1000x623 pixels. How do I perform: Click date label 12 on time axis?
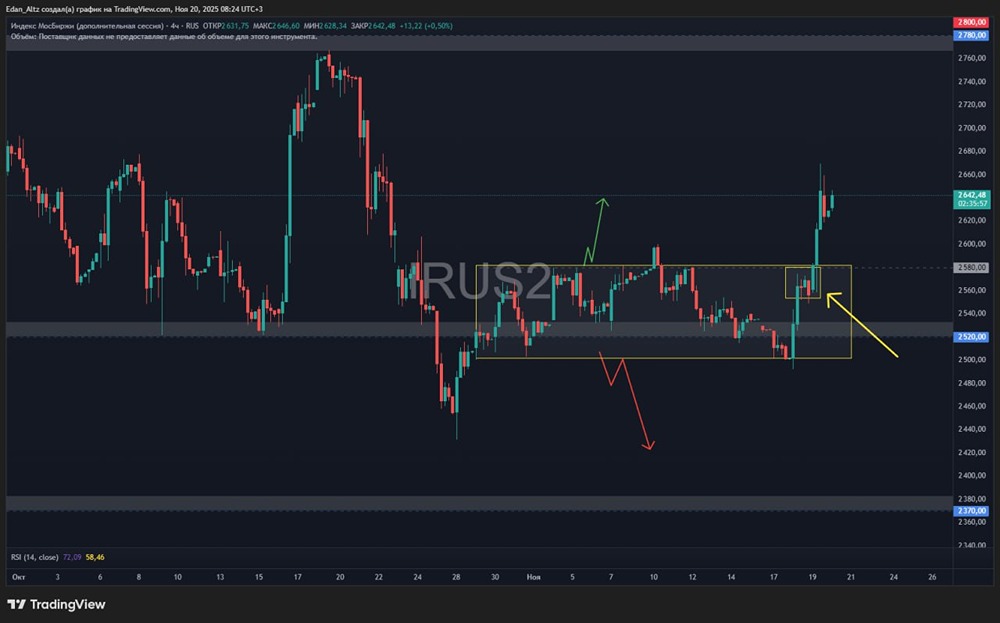693,577
